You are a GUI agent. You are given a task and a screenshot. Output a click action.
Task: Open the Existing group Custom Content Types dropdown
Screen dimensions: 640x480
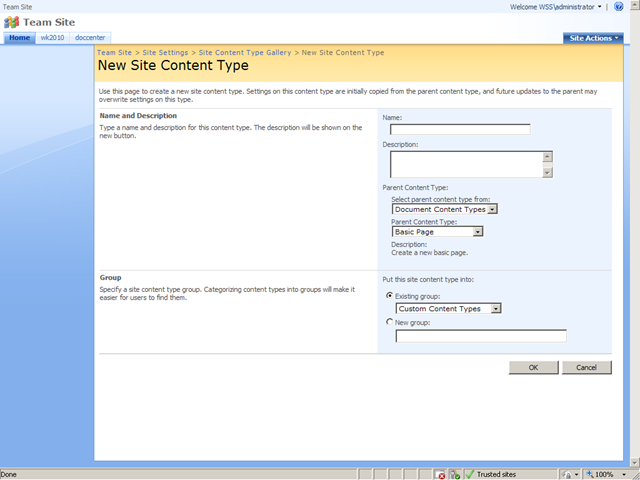click(449, 309)
